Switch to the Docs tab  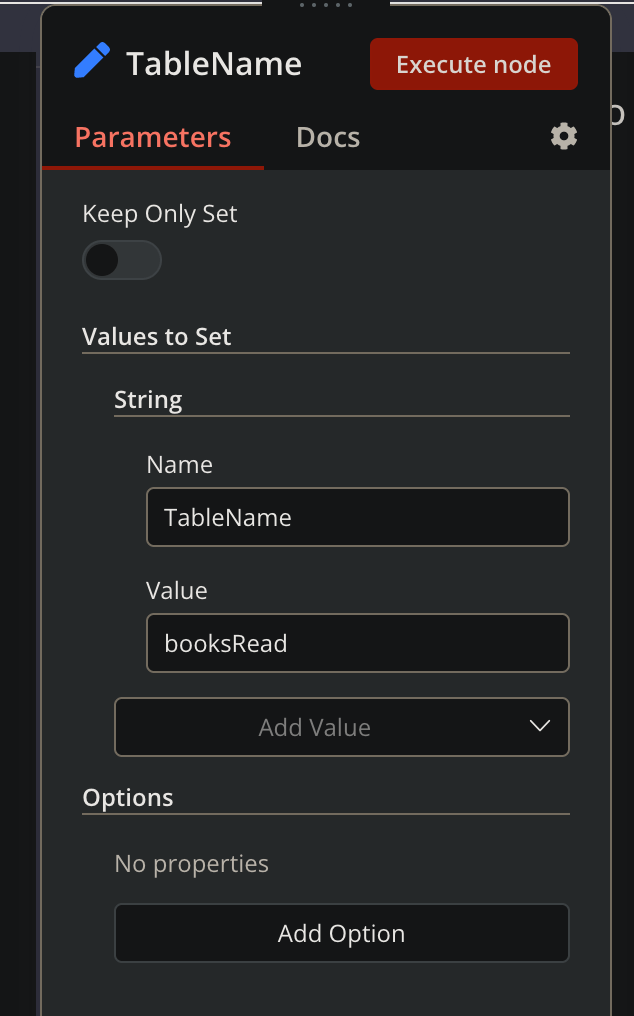point(327,137)
